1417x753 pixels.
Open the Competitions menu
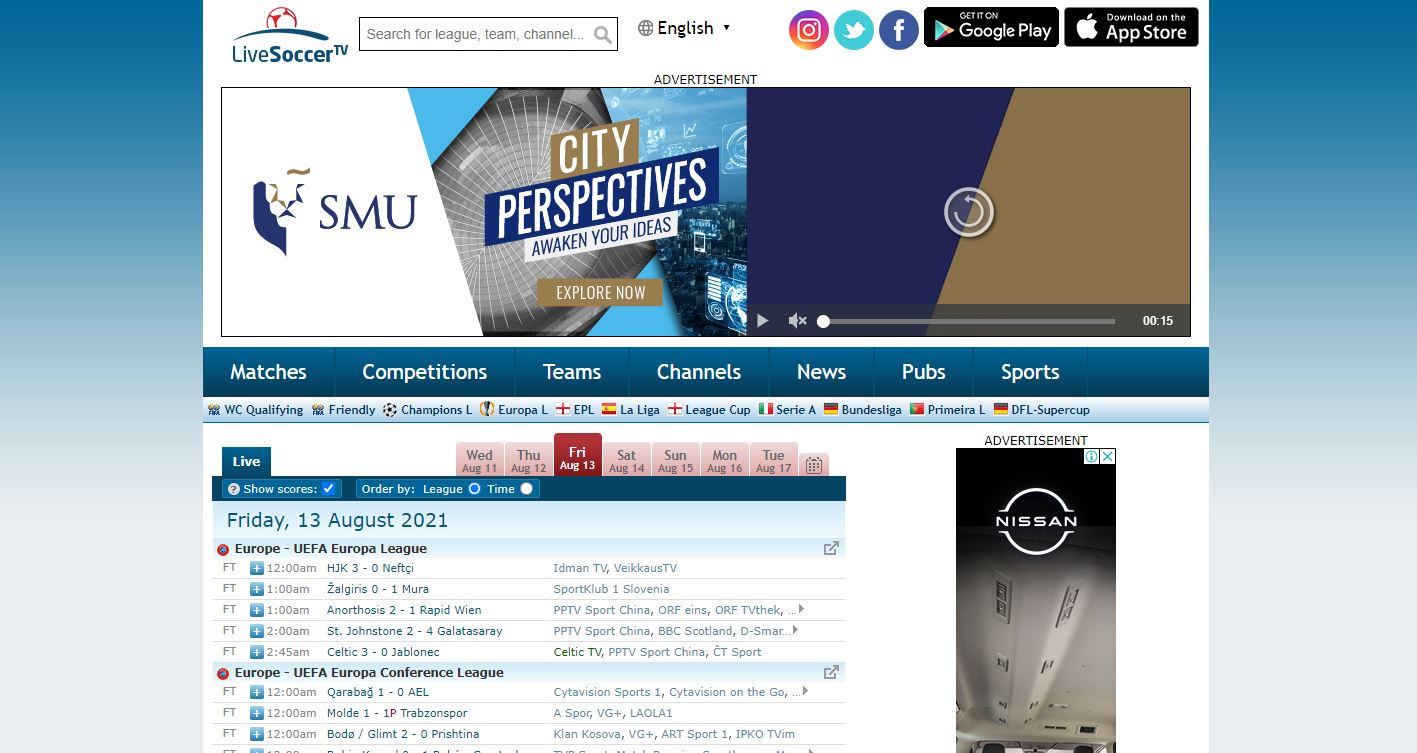[x=424, y=372]
